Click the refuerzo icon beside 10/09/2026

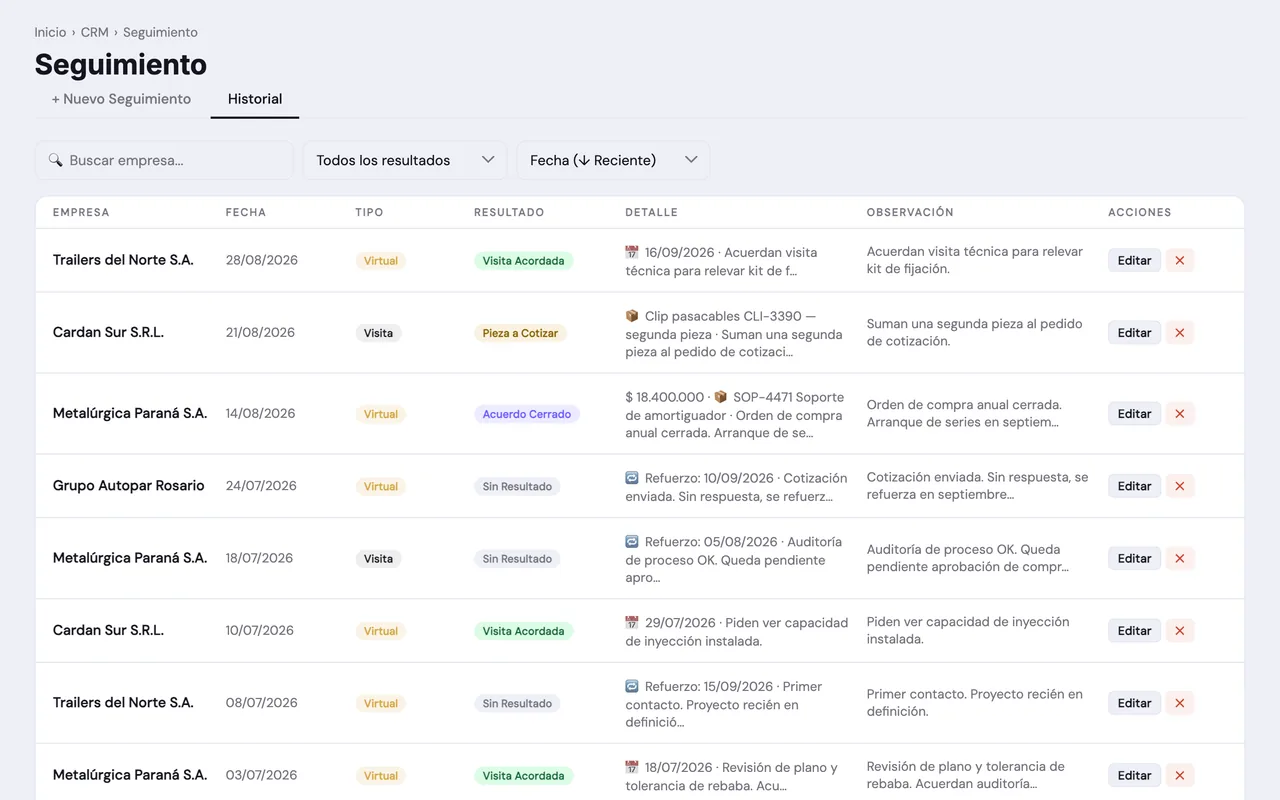click(x=632, y=478)
